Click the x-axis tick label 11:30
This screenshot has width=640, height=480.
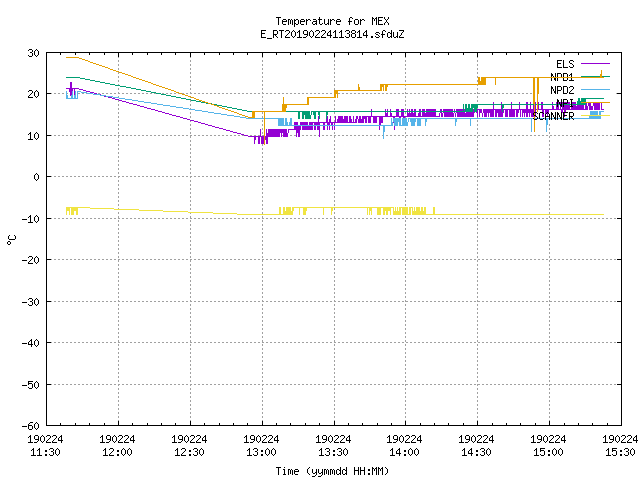click(x=45, y=452)
